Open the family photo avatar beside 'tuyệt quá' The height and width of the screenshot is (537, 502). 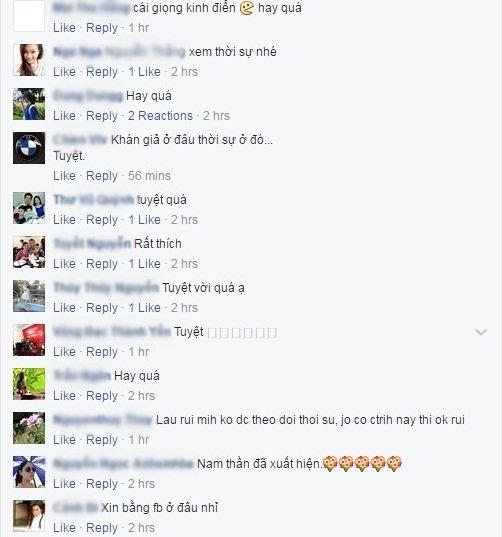tap(29, 208)
